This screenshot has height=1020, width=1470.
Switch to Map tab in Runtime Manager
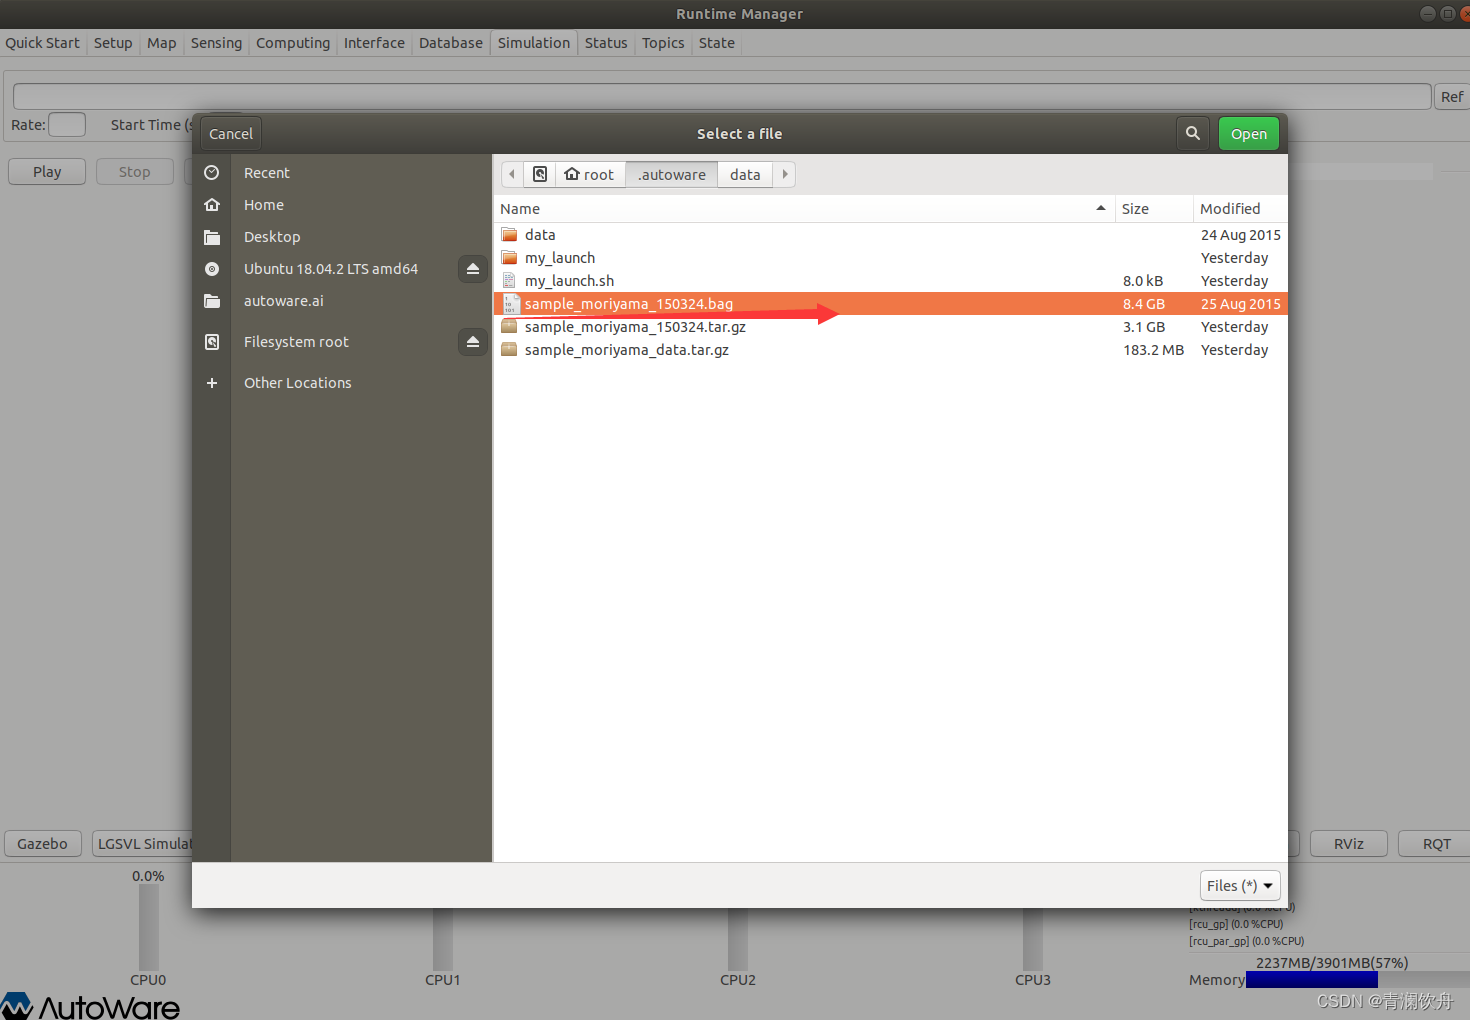[161, 43]
